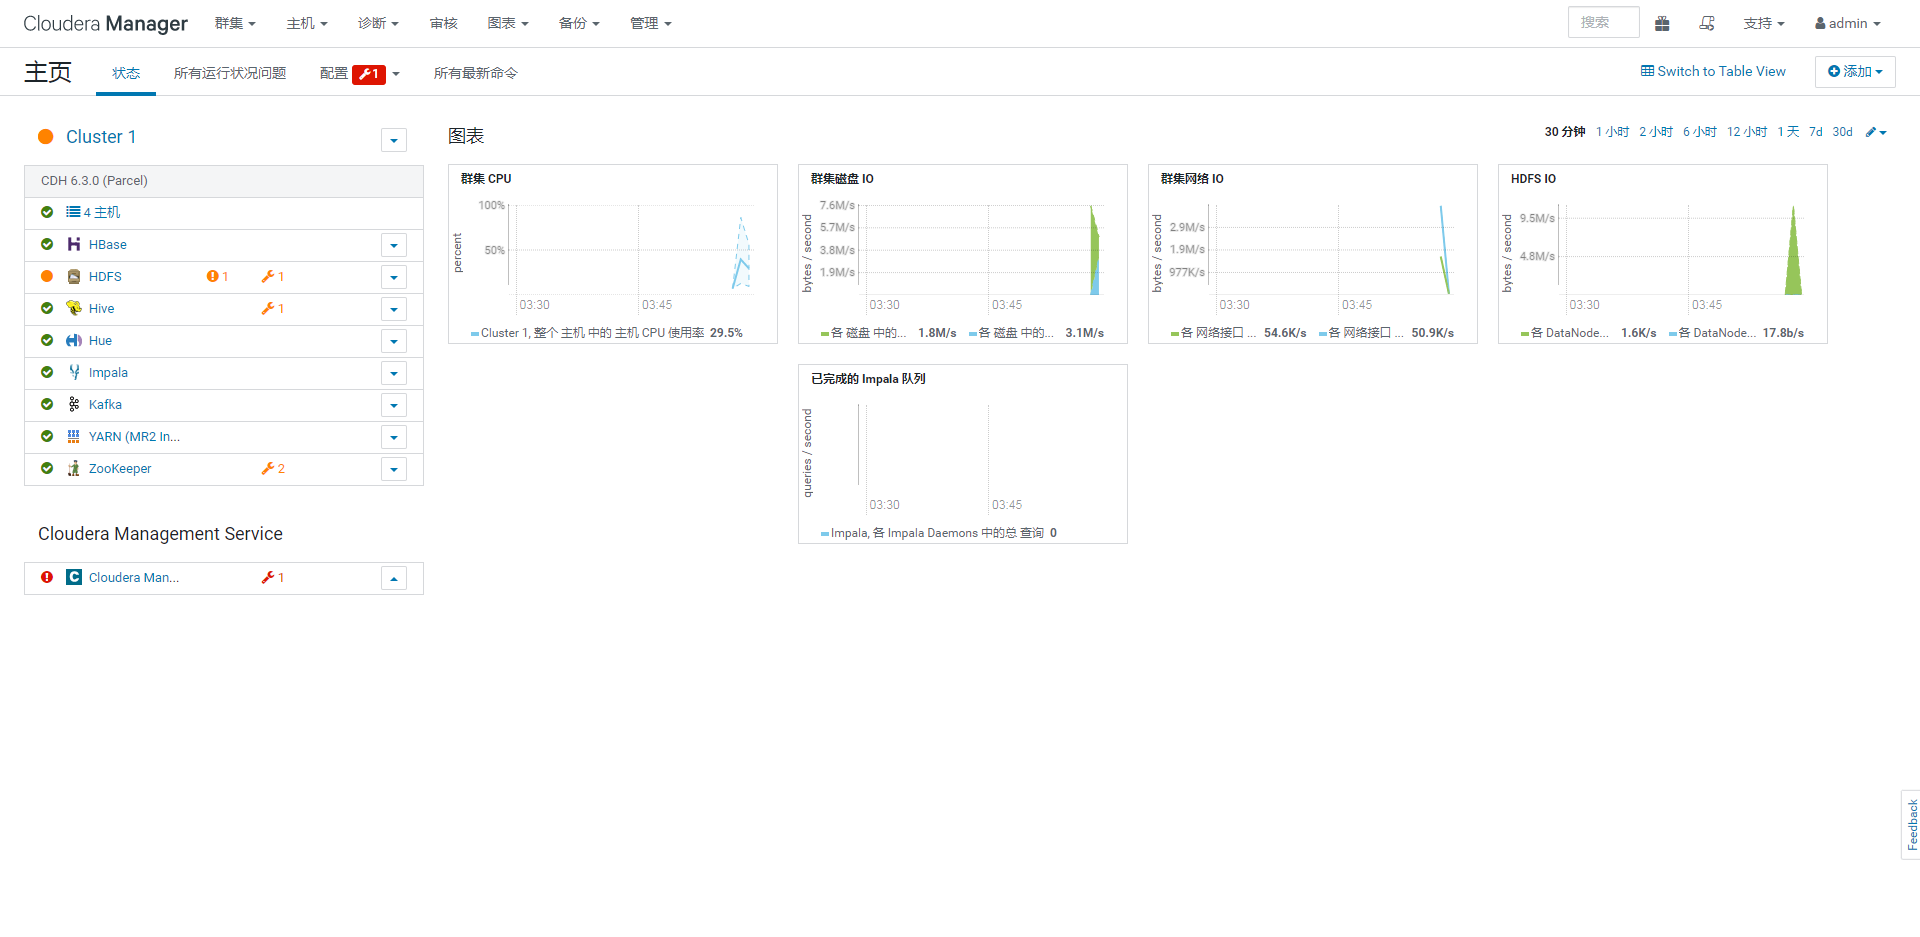Open HDFS health warning indicator
Viewport: 1920px width, 937px height.
click(217, 276)
